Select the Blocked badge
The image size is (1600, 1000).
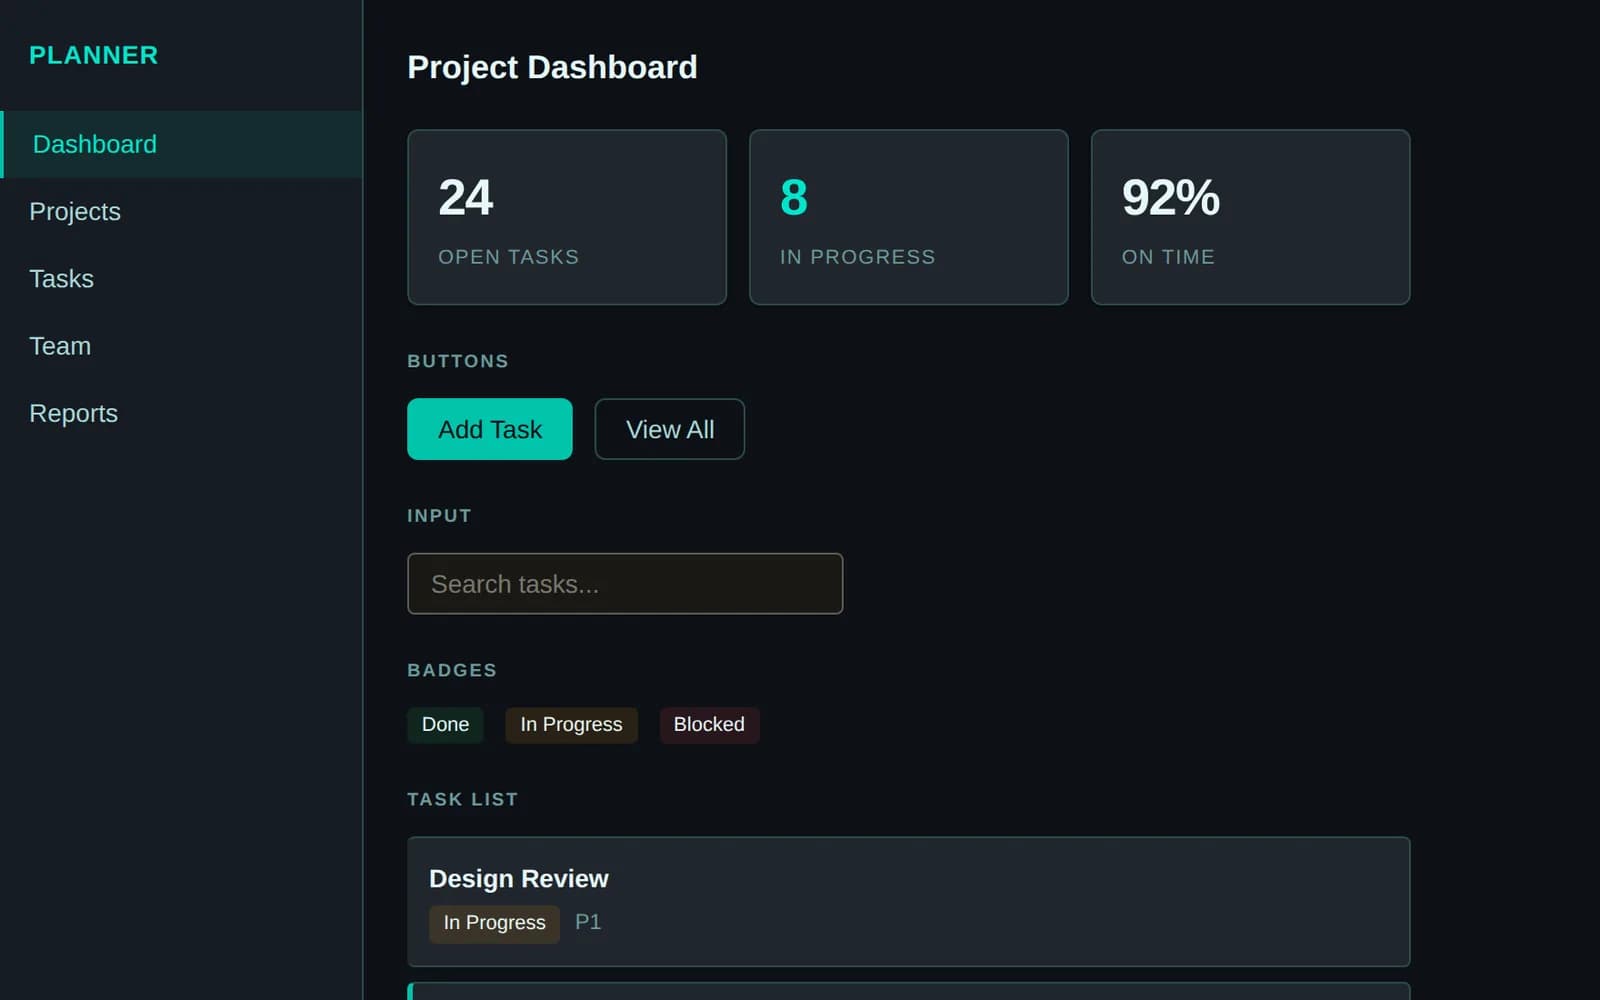[709, 724]
